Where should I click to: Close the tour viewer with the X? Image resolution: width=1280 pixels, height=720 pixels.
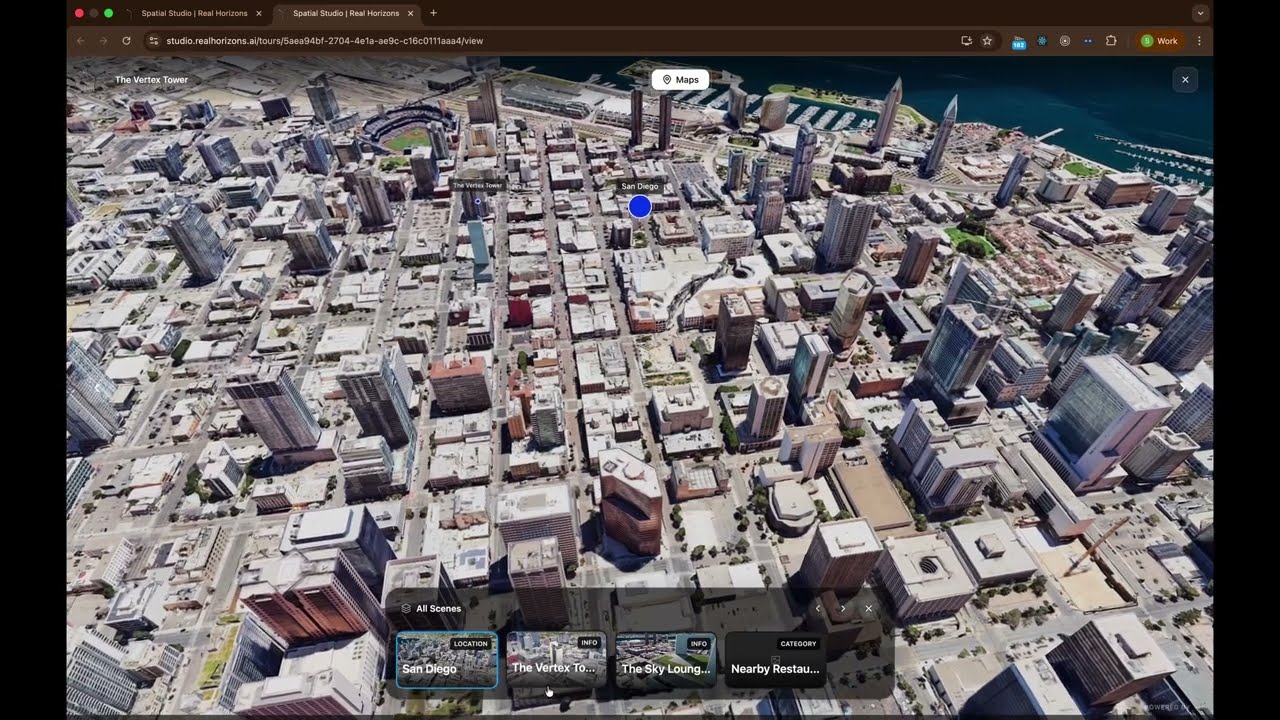point(1185,79)
